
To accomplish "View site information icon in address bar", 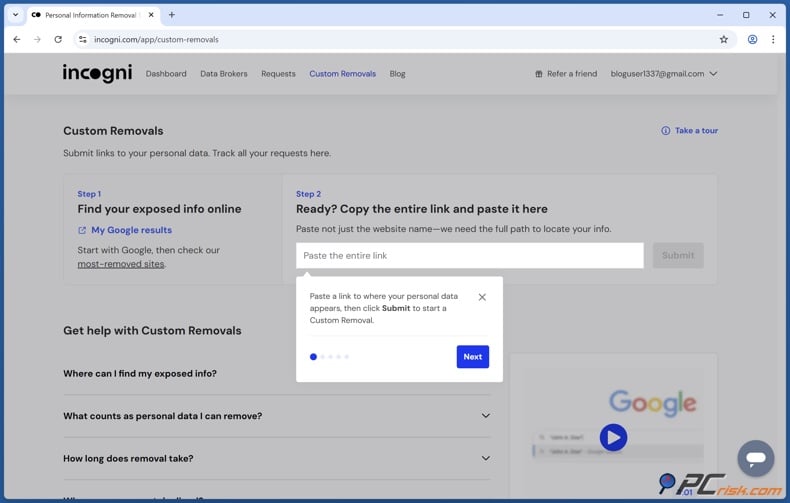I will pos(83,40).
